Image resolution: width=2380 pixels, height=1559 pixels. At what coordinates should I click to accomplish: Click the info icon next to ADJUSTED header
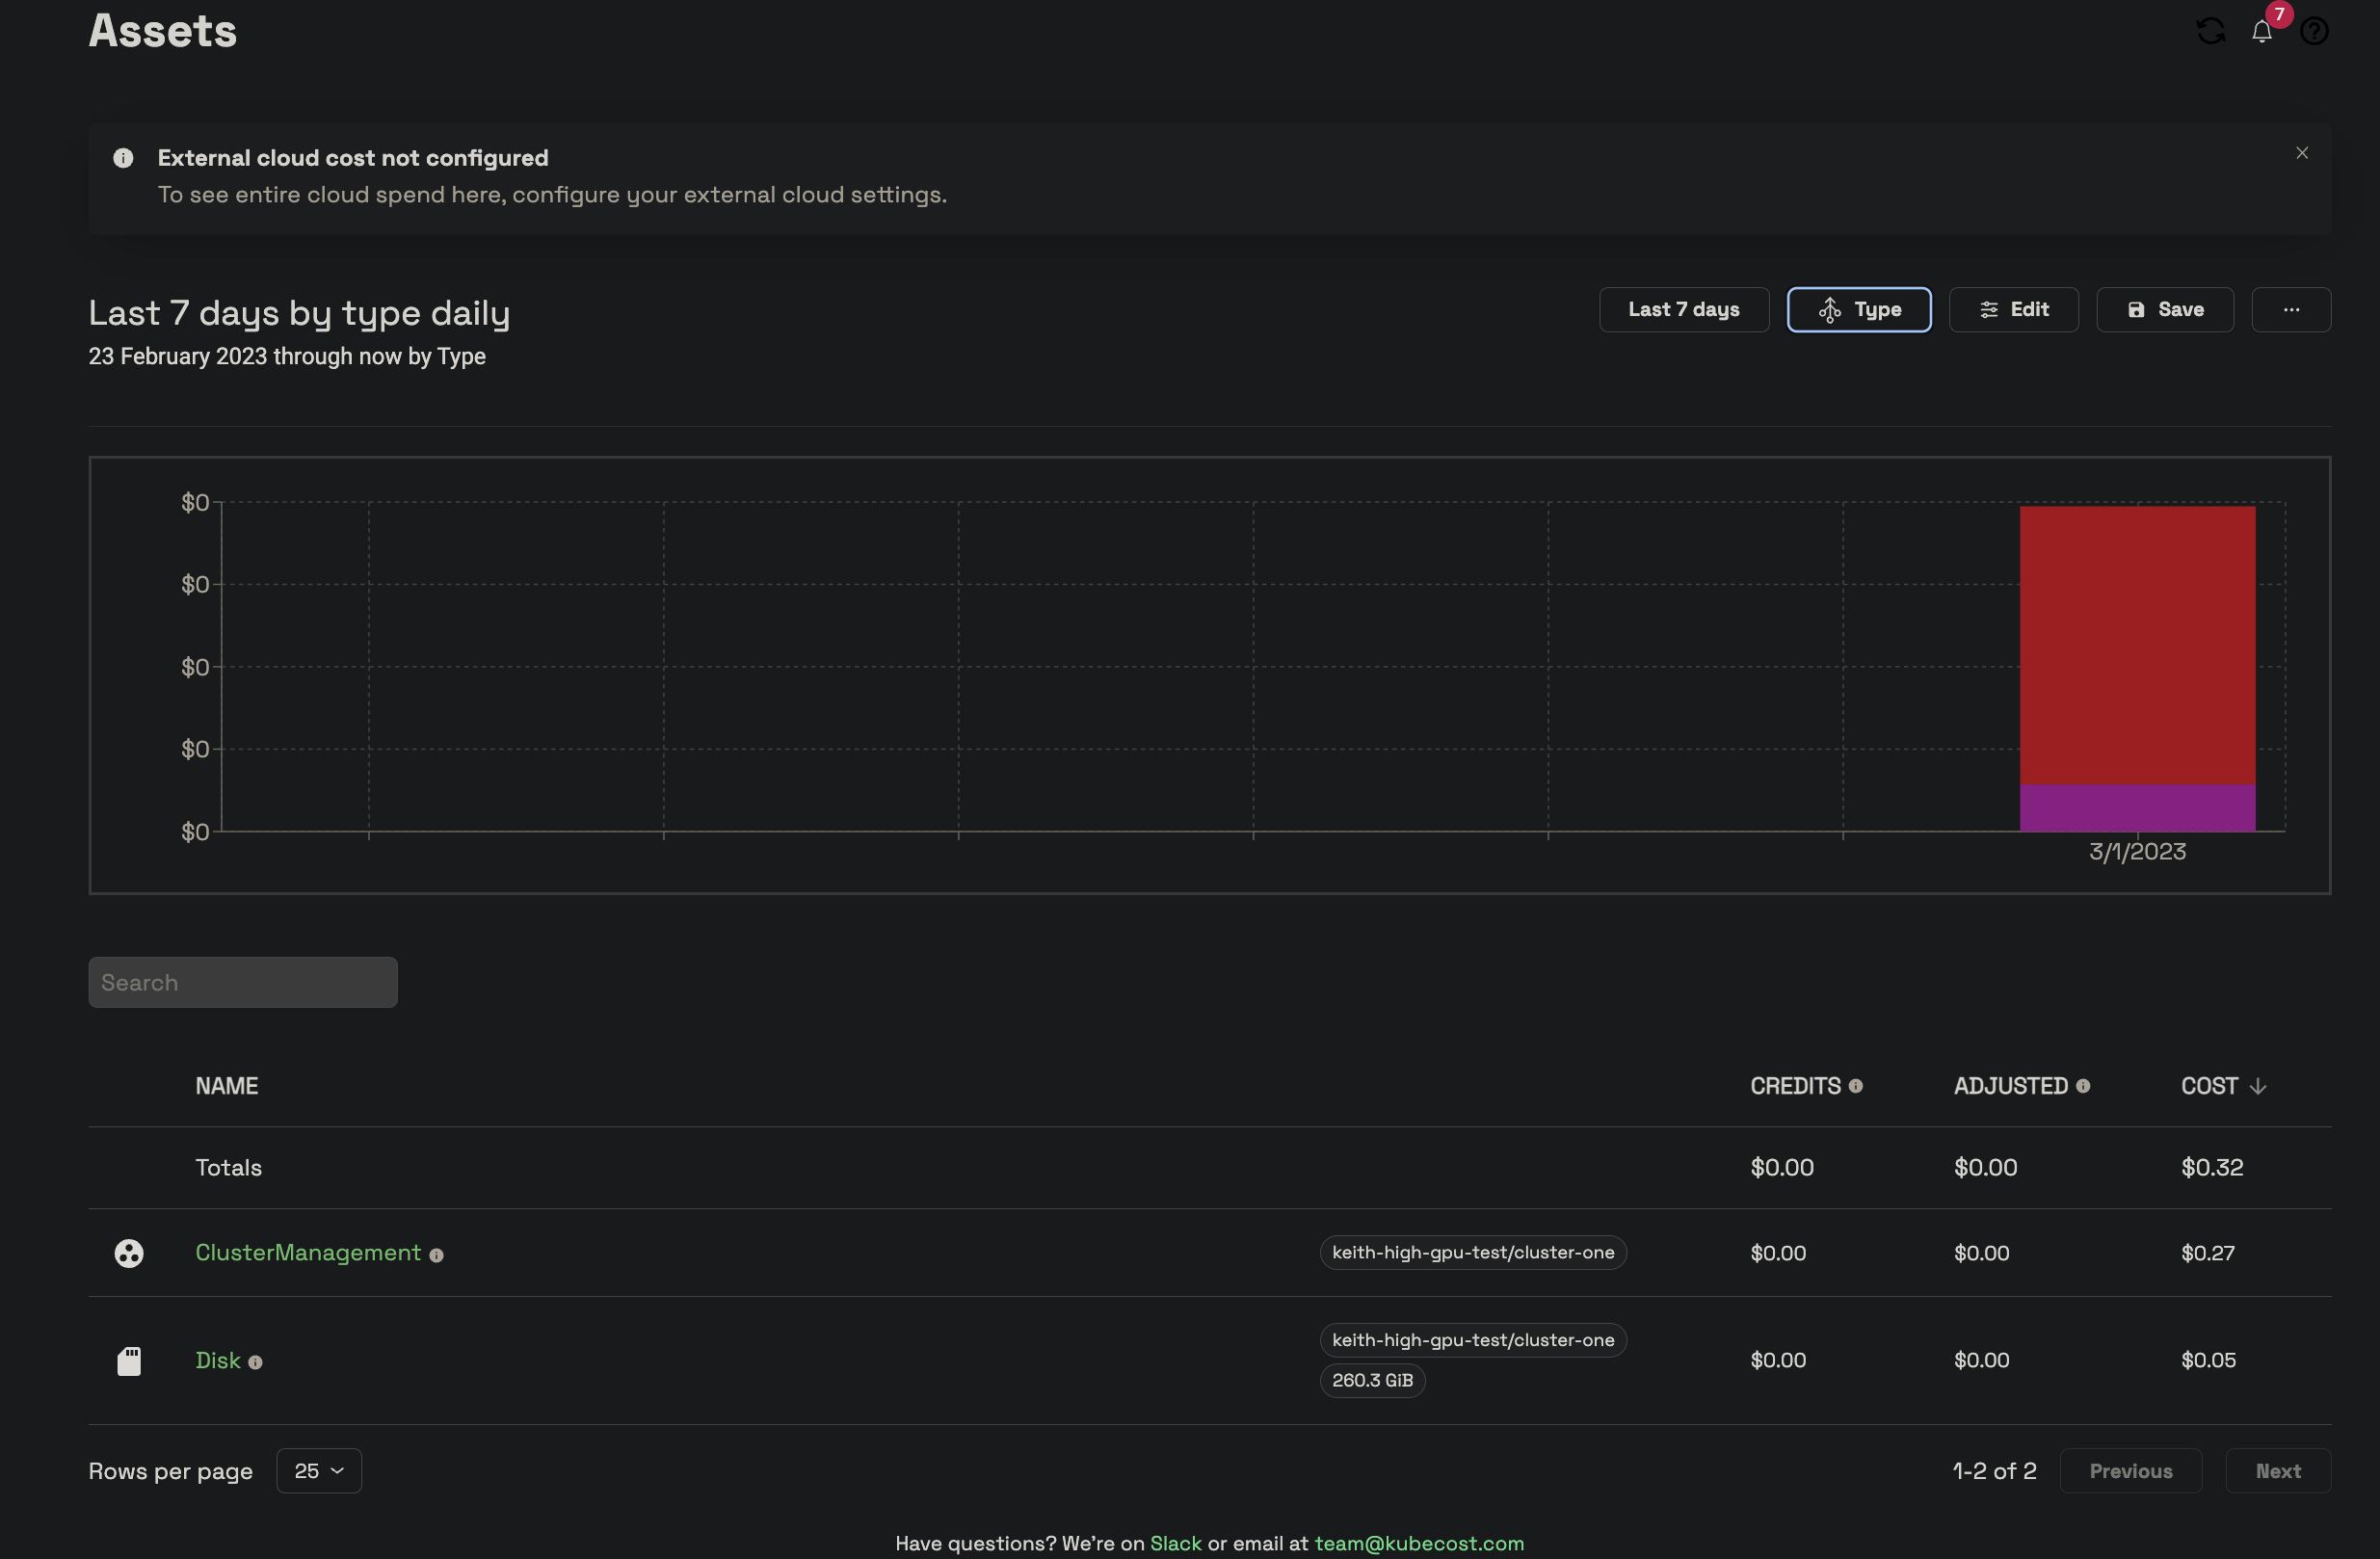[2085, 1085]
